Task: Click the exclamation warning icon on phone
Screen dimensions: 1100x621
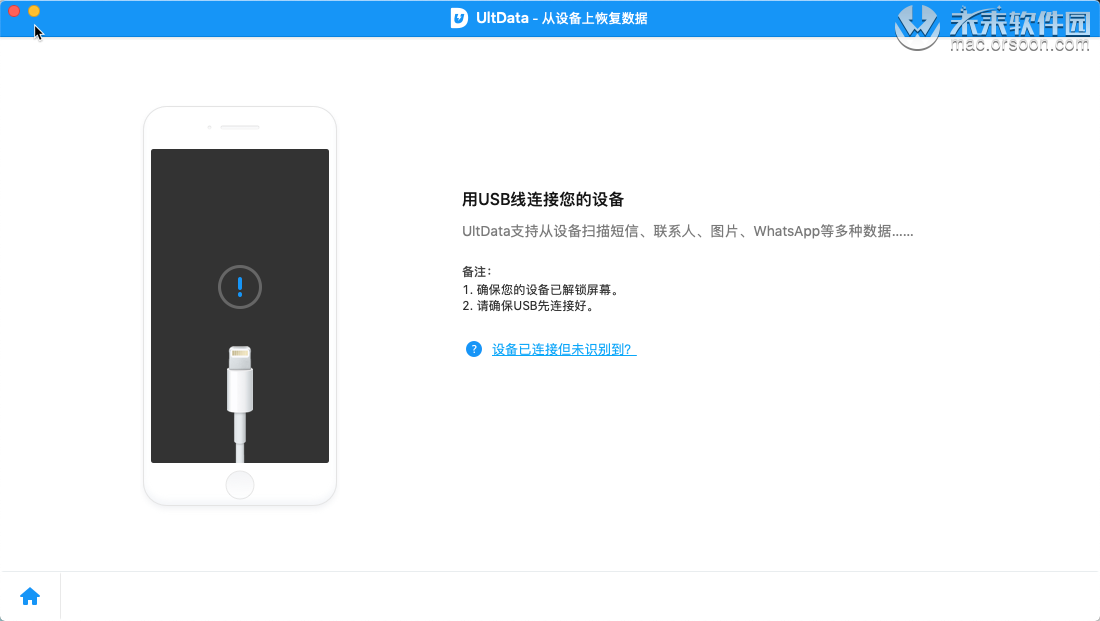Action: click(x=240, y=287)
